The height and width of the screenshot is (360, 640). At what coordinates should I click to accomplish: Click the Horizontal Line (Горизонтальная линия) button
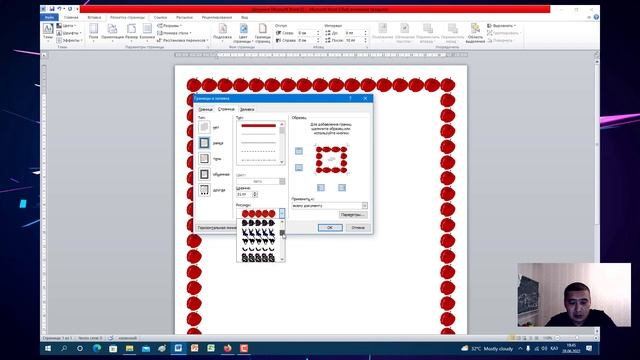217,228
